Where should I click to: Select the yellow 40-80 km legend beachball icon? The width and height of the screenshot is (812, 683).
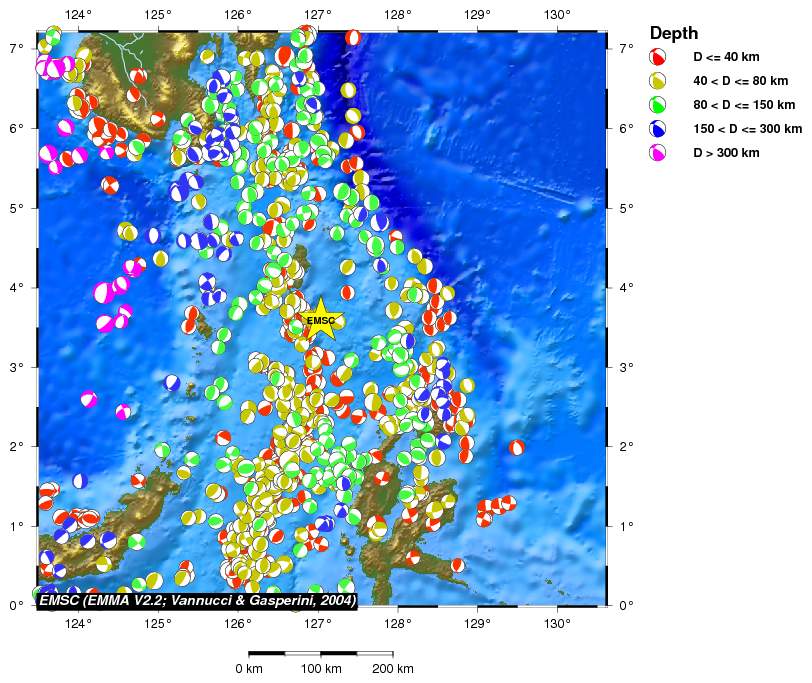click(659, 81)
